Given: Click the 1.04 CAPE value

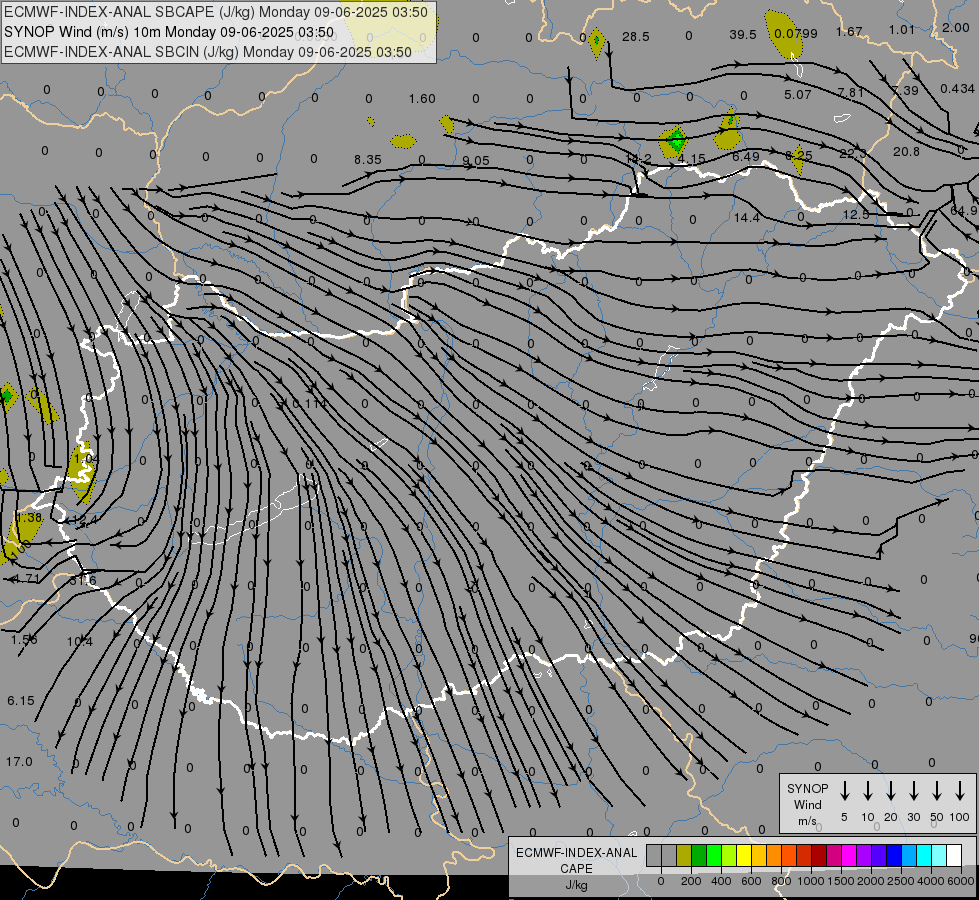Looking at the screenshot, I should click(x=86, y=459).
